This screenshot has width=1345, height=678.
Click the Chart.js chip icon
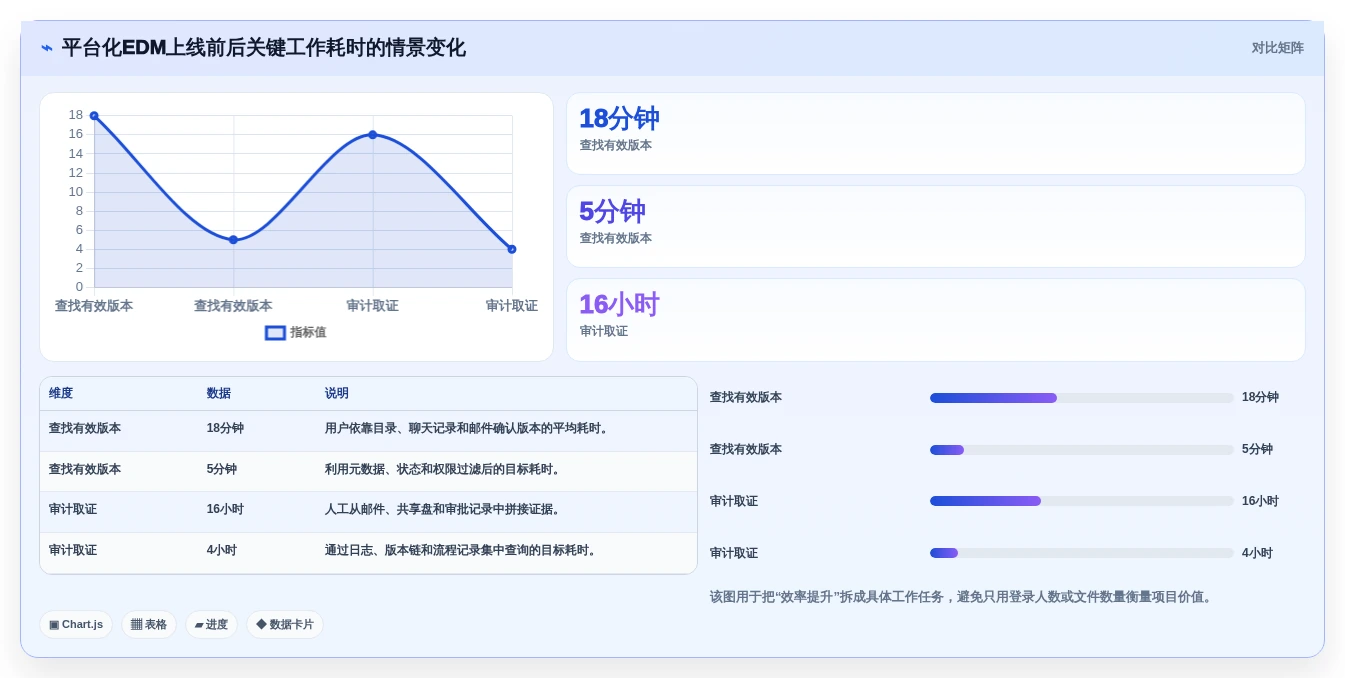click(x=54, y=625)
